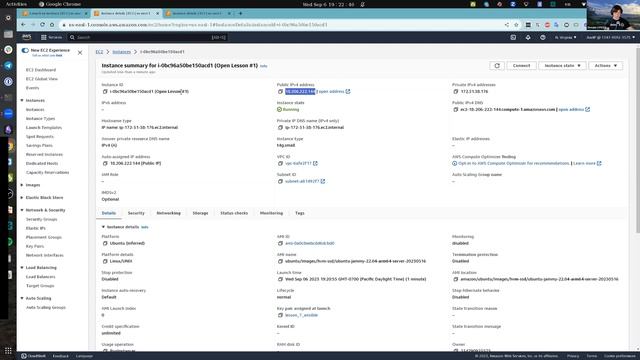Copy the AMI location value
Image resolution: width=640 pixels, height=360 pixels.
(x=456, y=279)
